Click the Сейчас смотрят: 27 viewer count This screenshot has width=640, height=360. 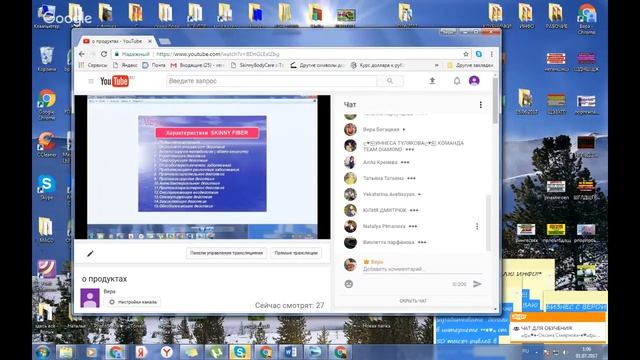point(289,305)
